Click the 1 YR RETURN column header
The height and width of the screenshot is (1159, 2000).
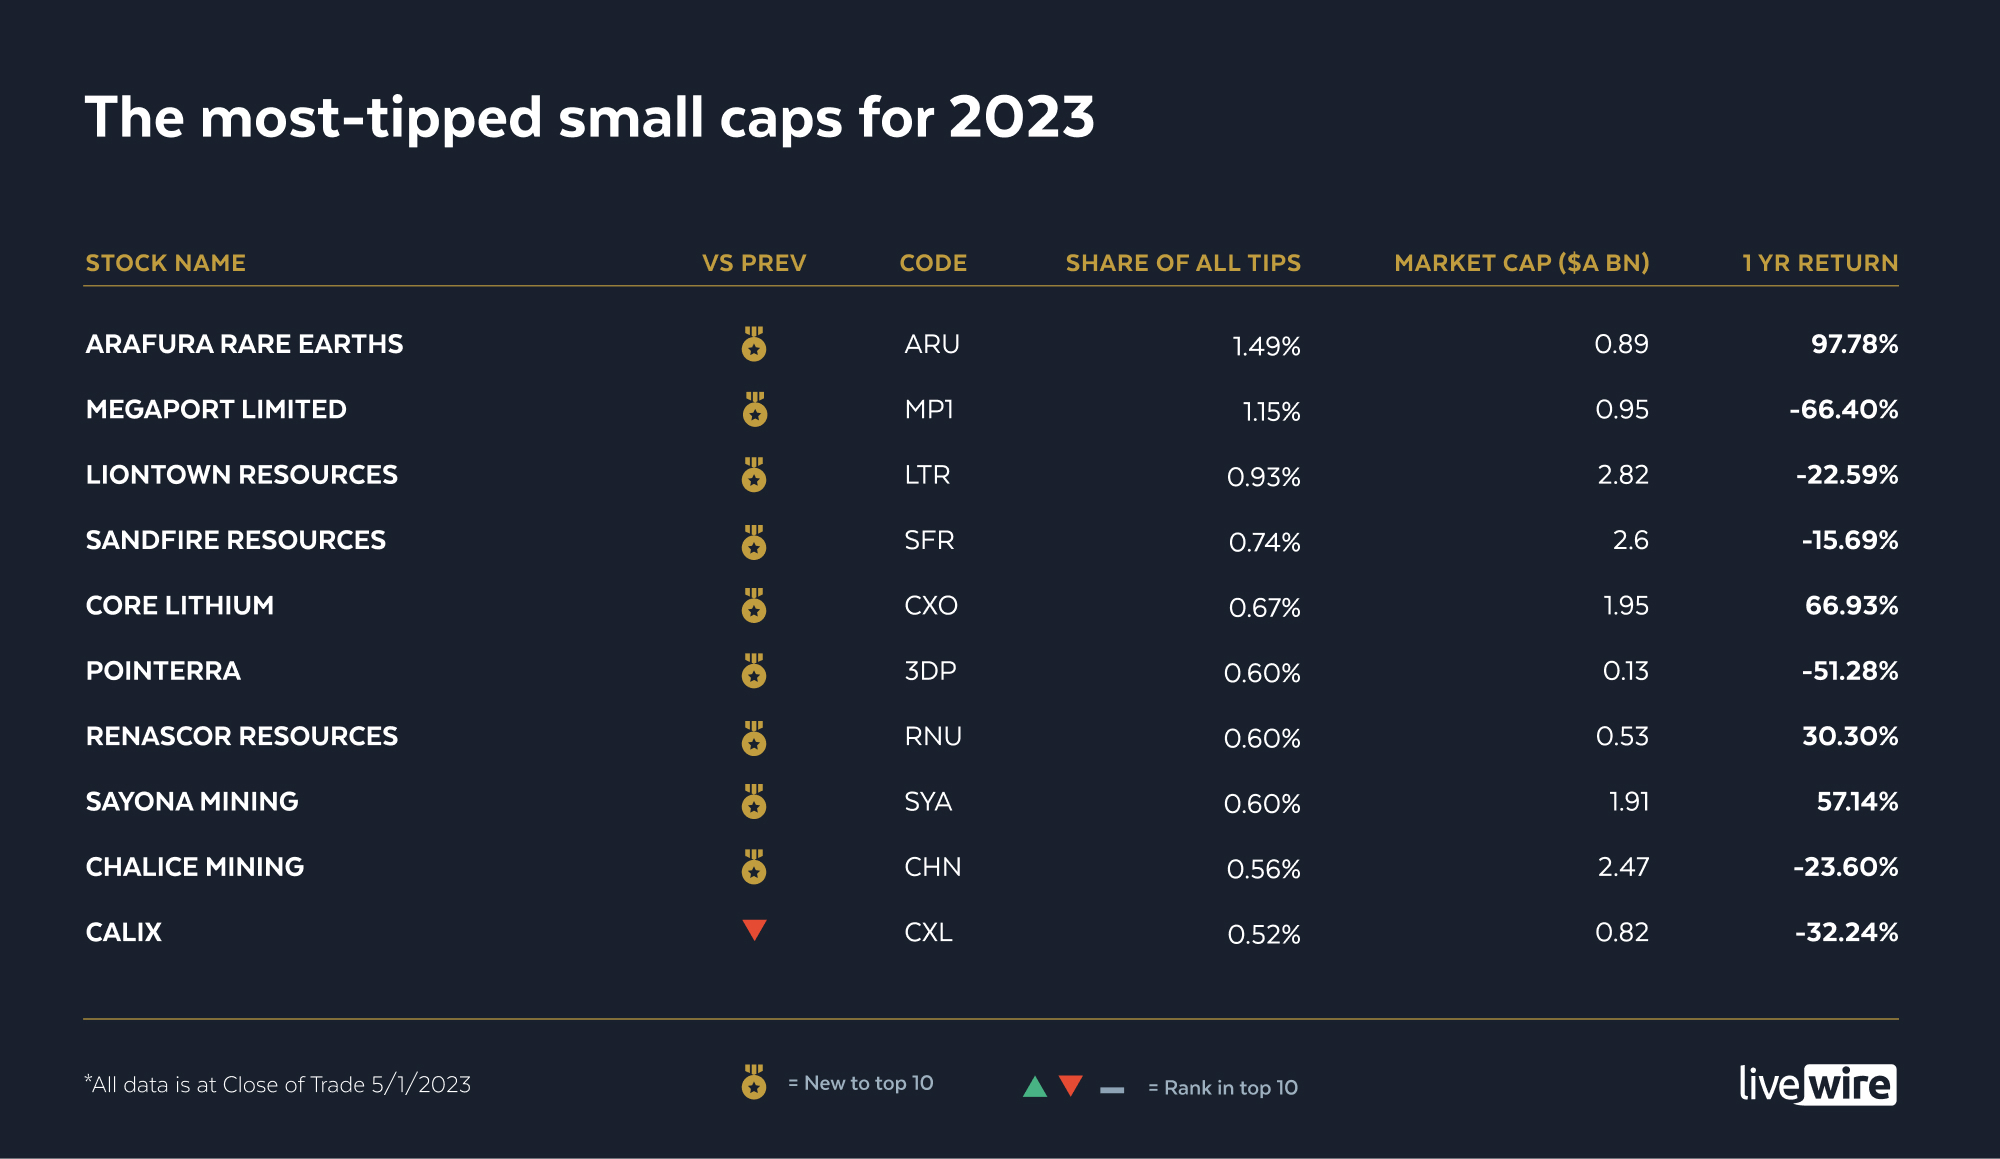click(1820, 263)
